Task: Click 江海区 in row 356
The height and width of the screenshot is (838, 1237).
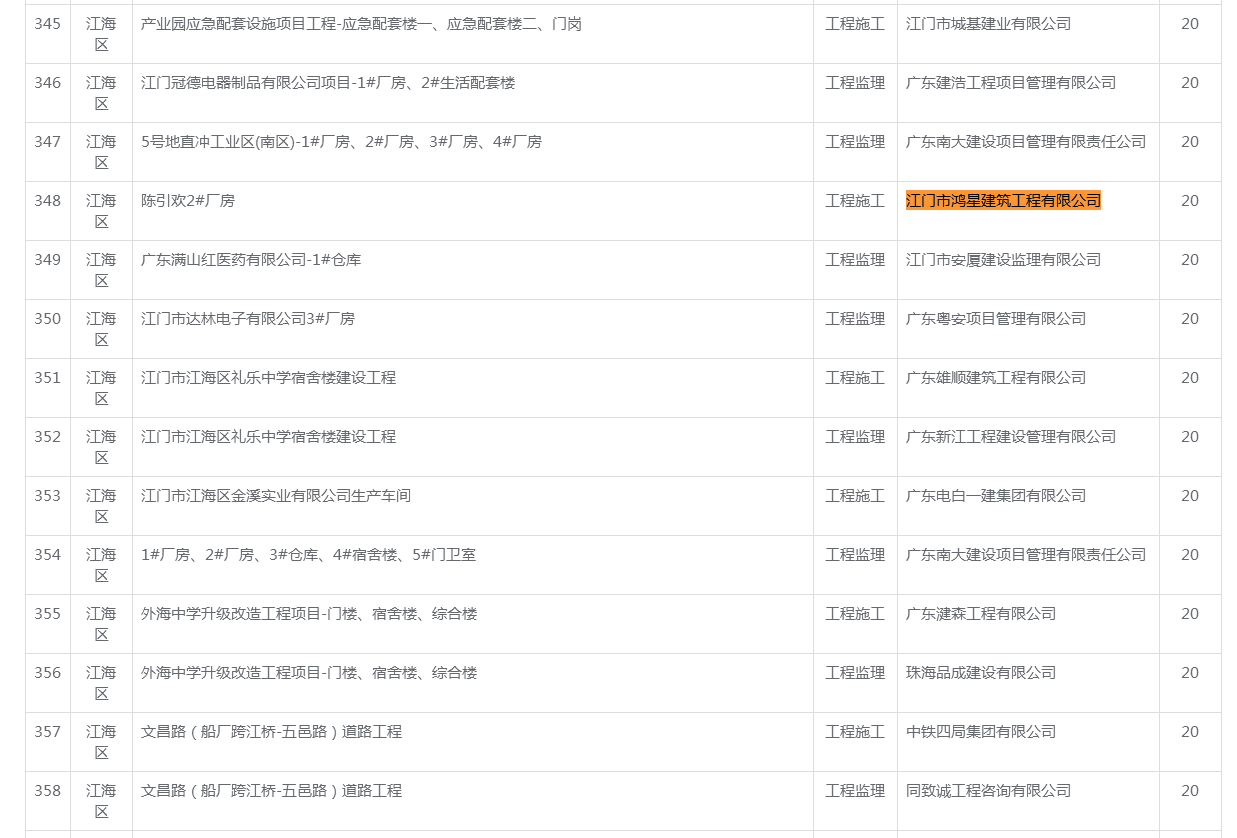Action: point(101,683)
